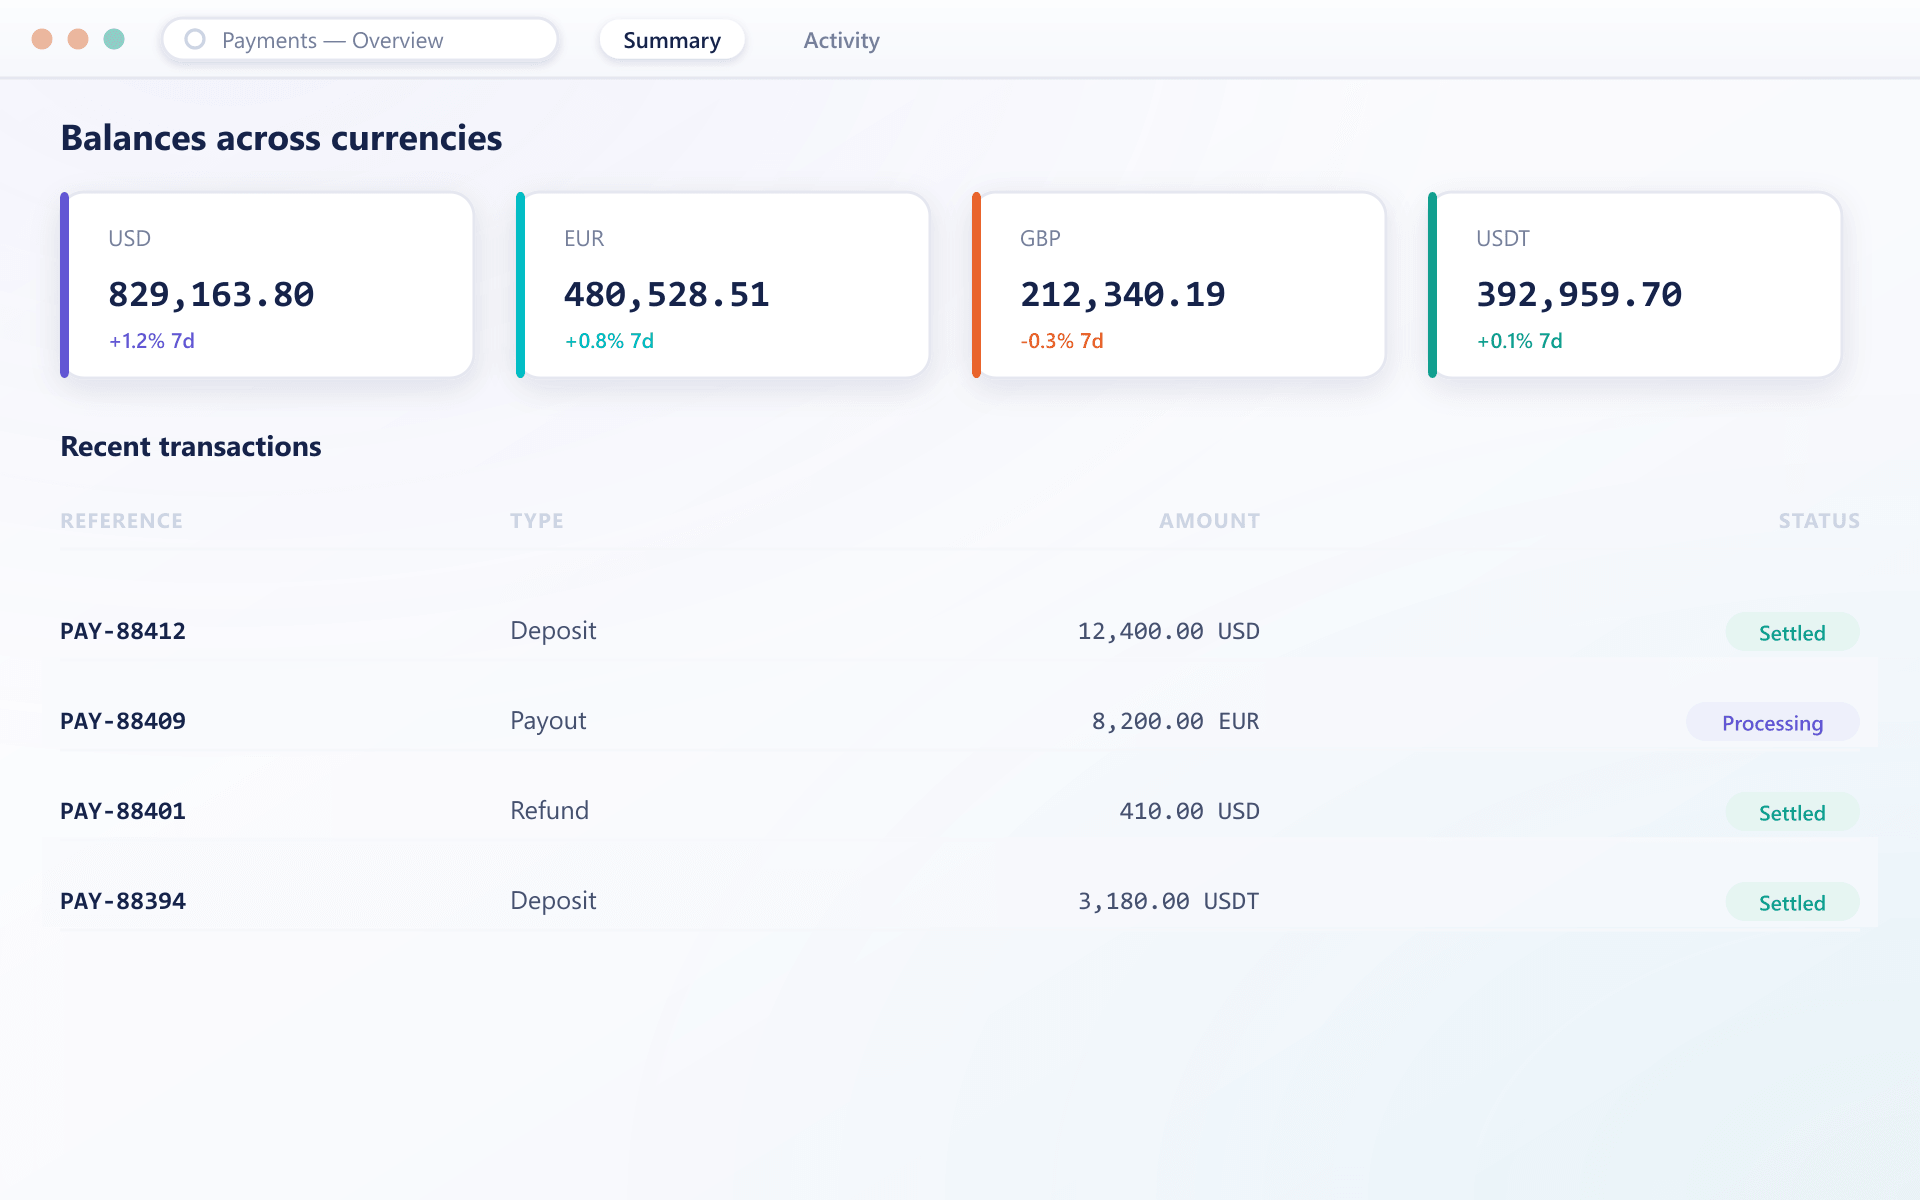Click the Payout type cell
The width and height of the screenshot is (1920, 1200).
(548, 721)
